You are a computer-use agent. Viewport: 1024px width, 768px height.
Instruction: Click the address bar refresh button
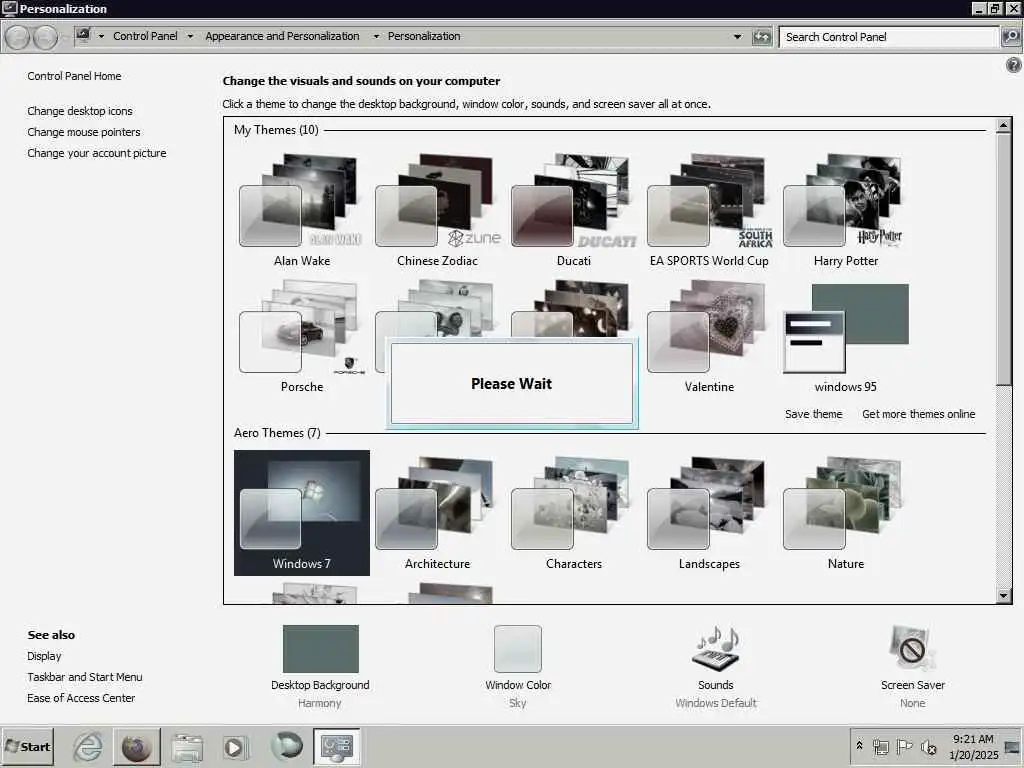tap(761, 37)
